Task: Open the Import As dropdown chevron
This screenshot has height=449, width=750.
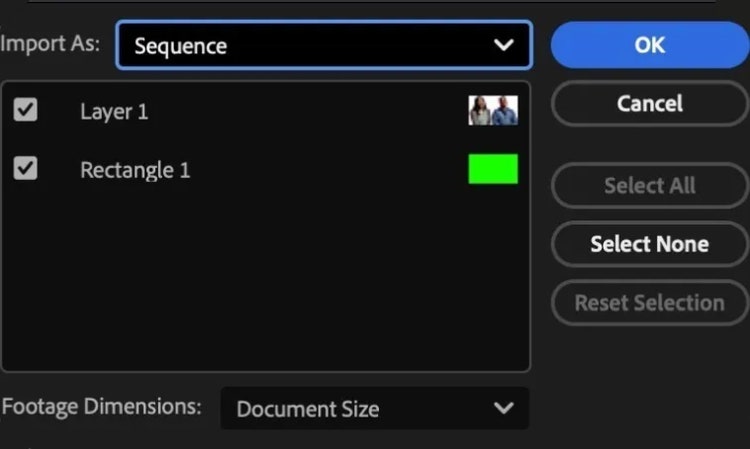Action: (504, 45)
